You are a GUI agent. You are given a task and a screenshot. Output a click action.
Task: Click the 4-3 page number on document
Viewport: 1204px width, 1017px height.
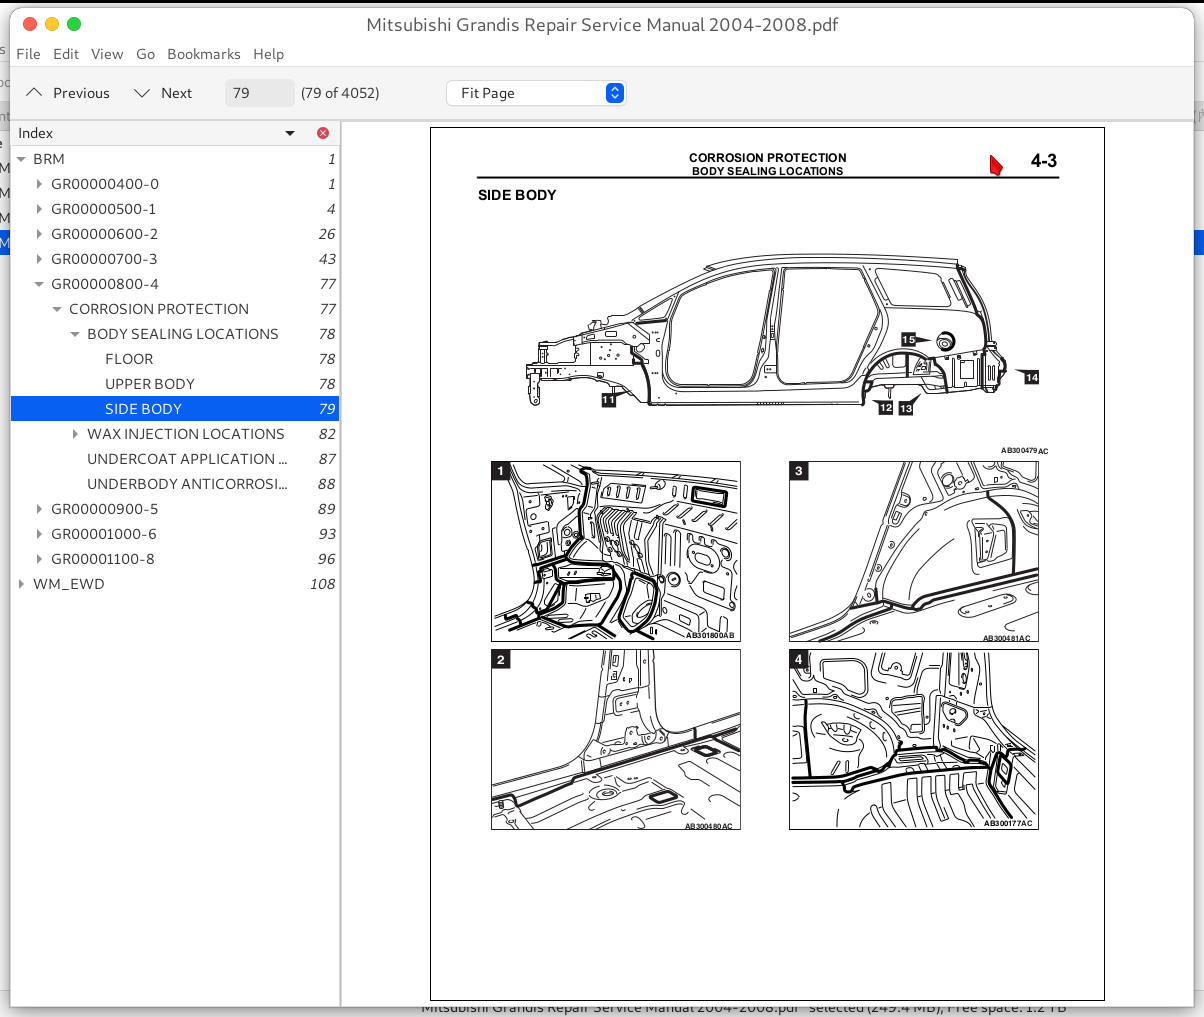[x=1044, y=161]
